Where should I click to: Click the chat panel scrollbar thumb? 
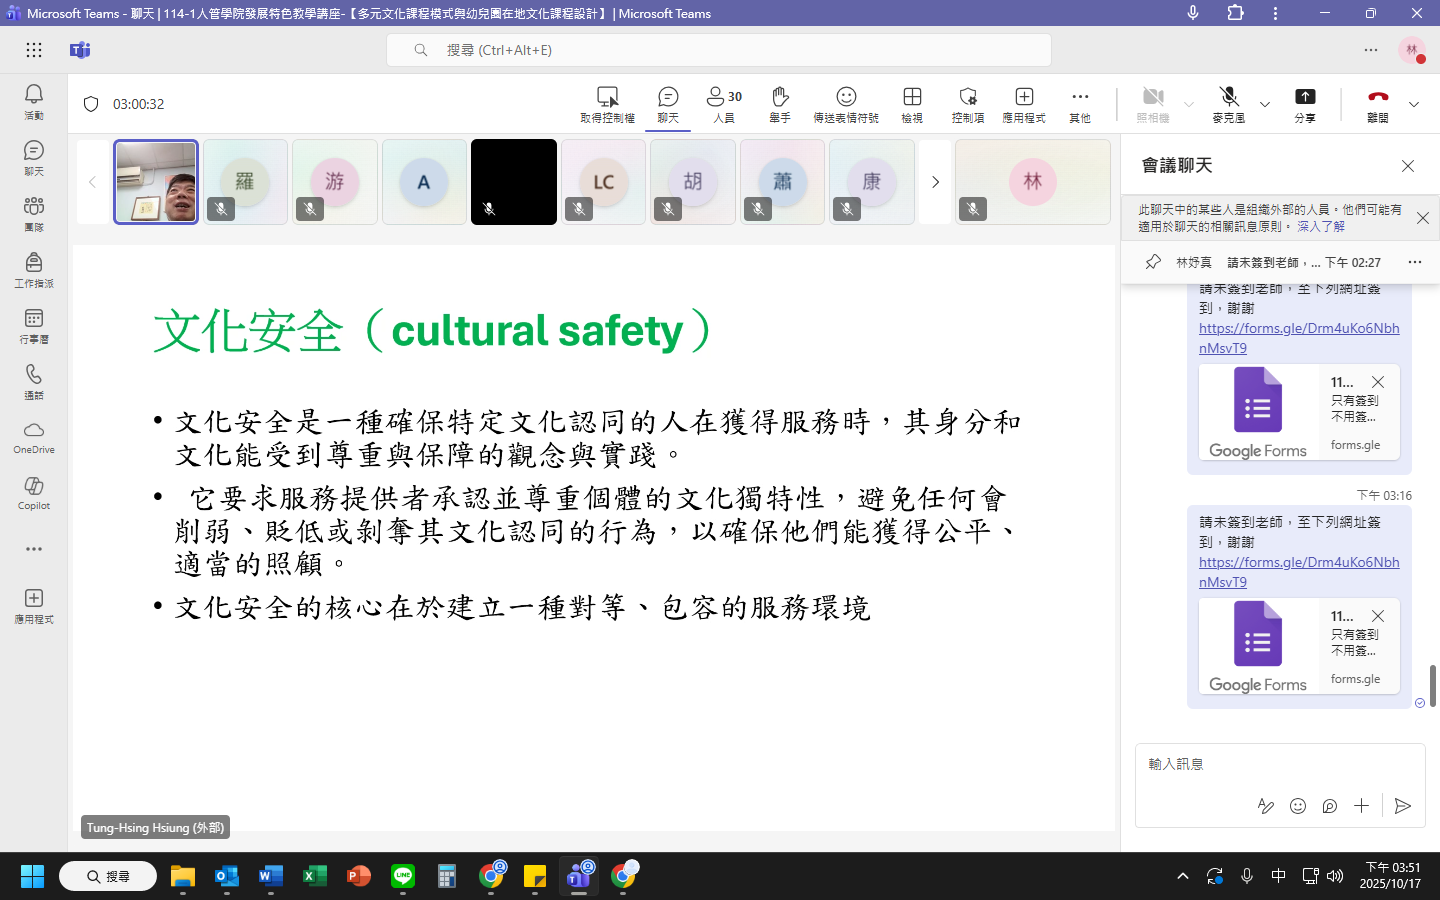point(1433,686)
